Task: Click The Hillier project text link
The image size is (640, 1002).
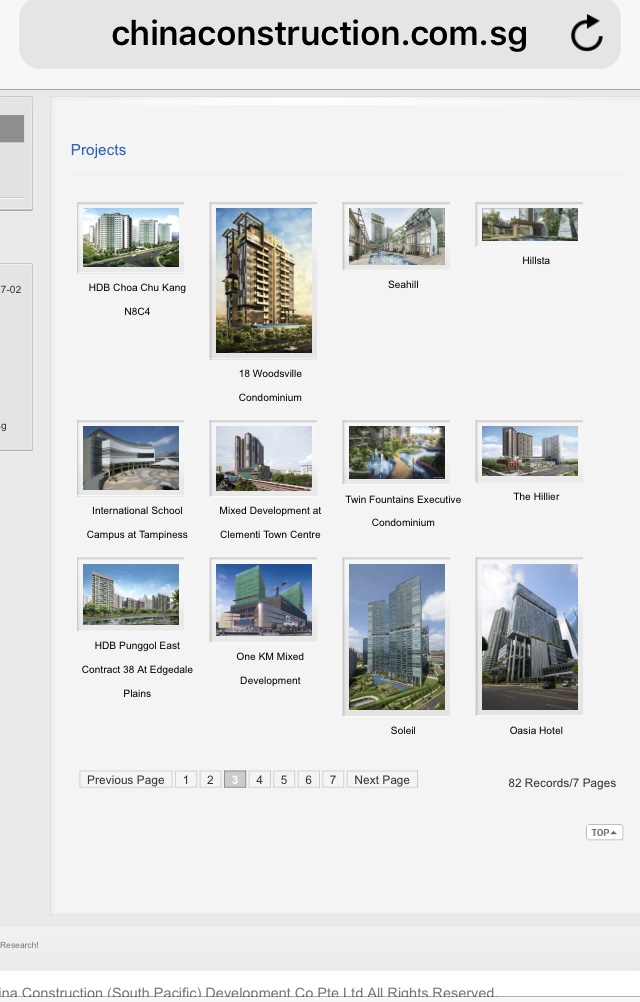Action: 536,497
